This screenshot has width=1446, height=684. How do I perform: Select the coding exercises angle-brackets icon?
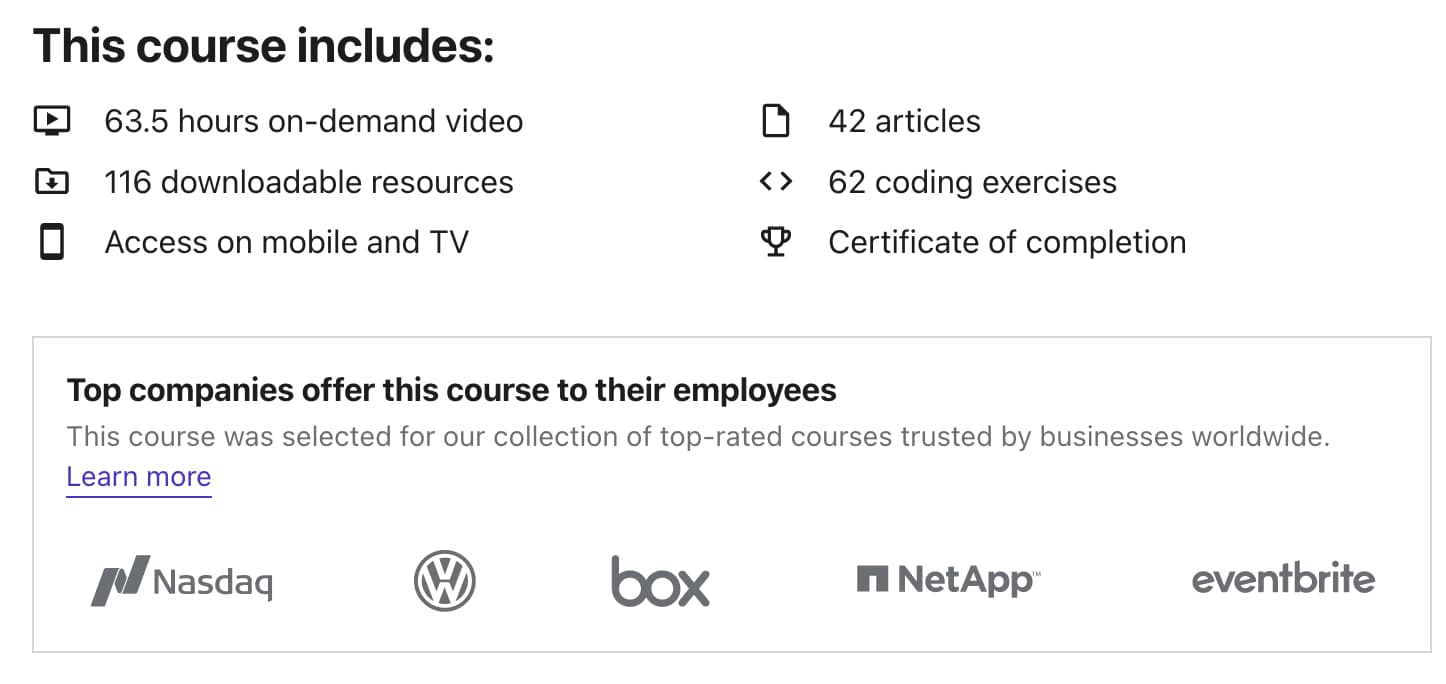pyautogui.click(x=776, y=181)
